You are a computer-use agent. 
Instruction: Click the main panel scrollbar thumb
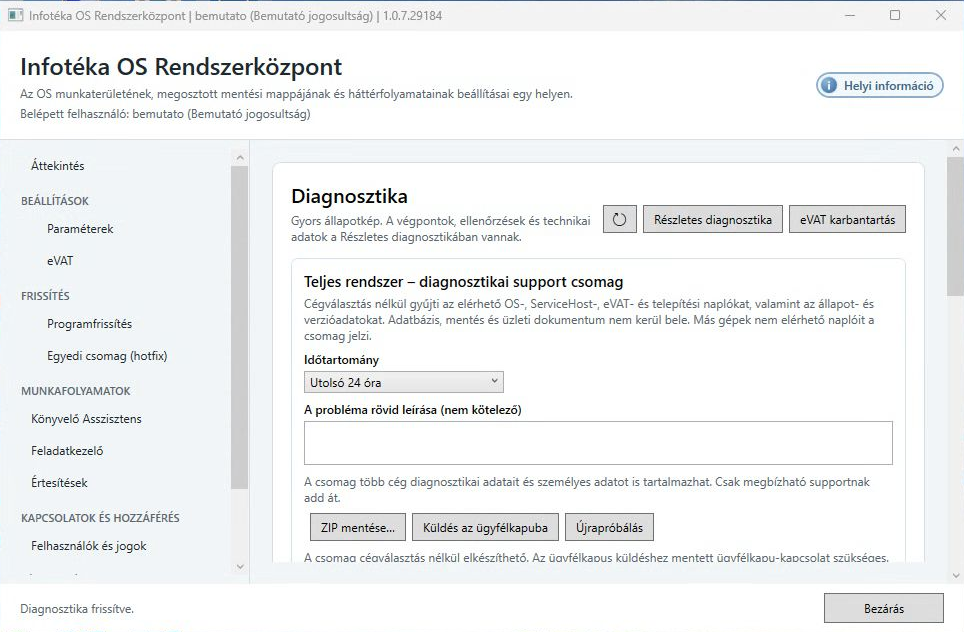click(956, 227)
